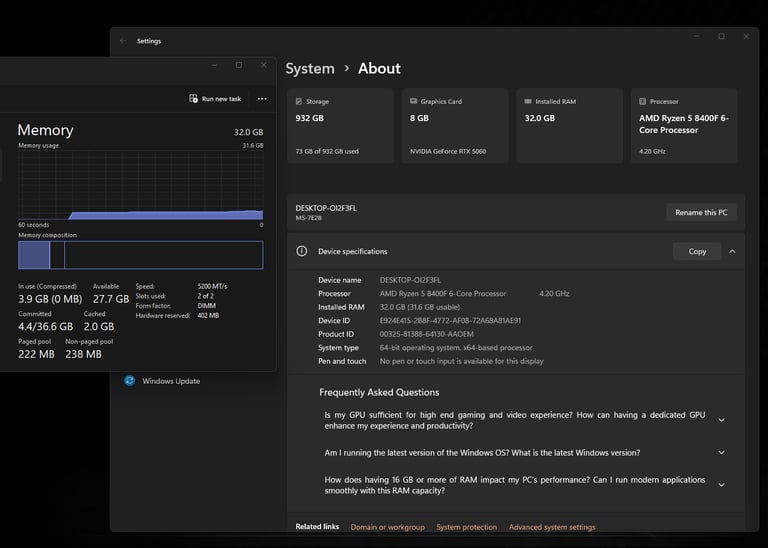This screenshot has width=768, height=548.
Task: Click the Storage card icon
Action: click(x=299, y=101)
